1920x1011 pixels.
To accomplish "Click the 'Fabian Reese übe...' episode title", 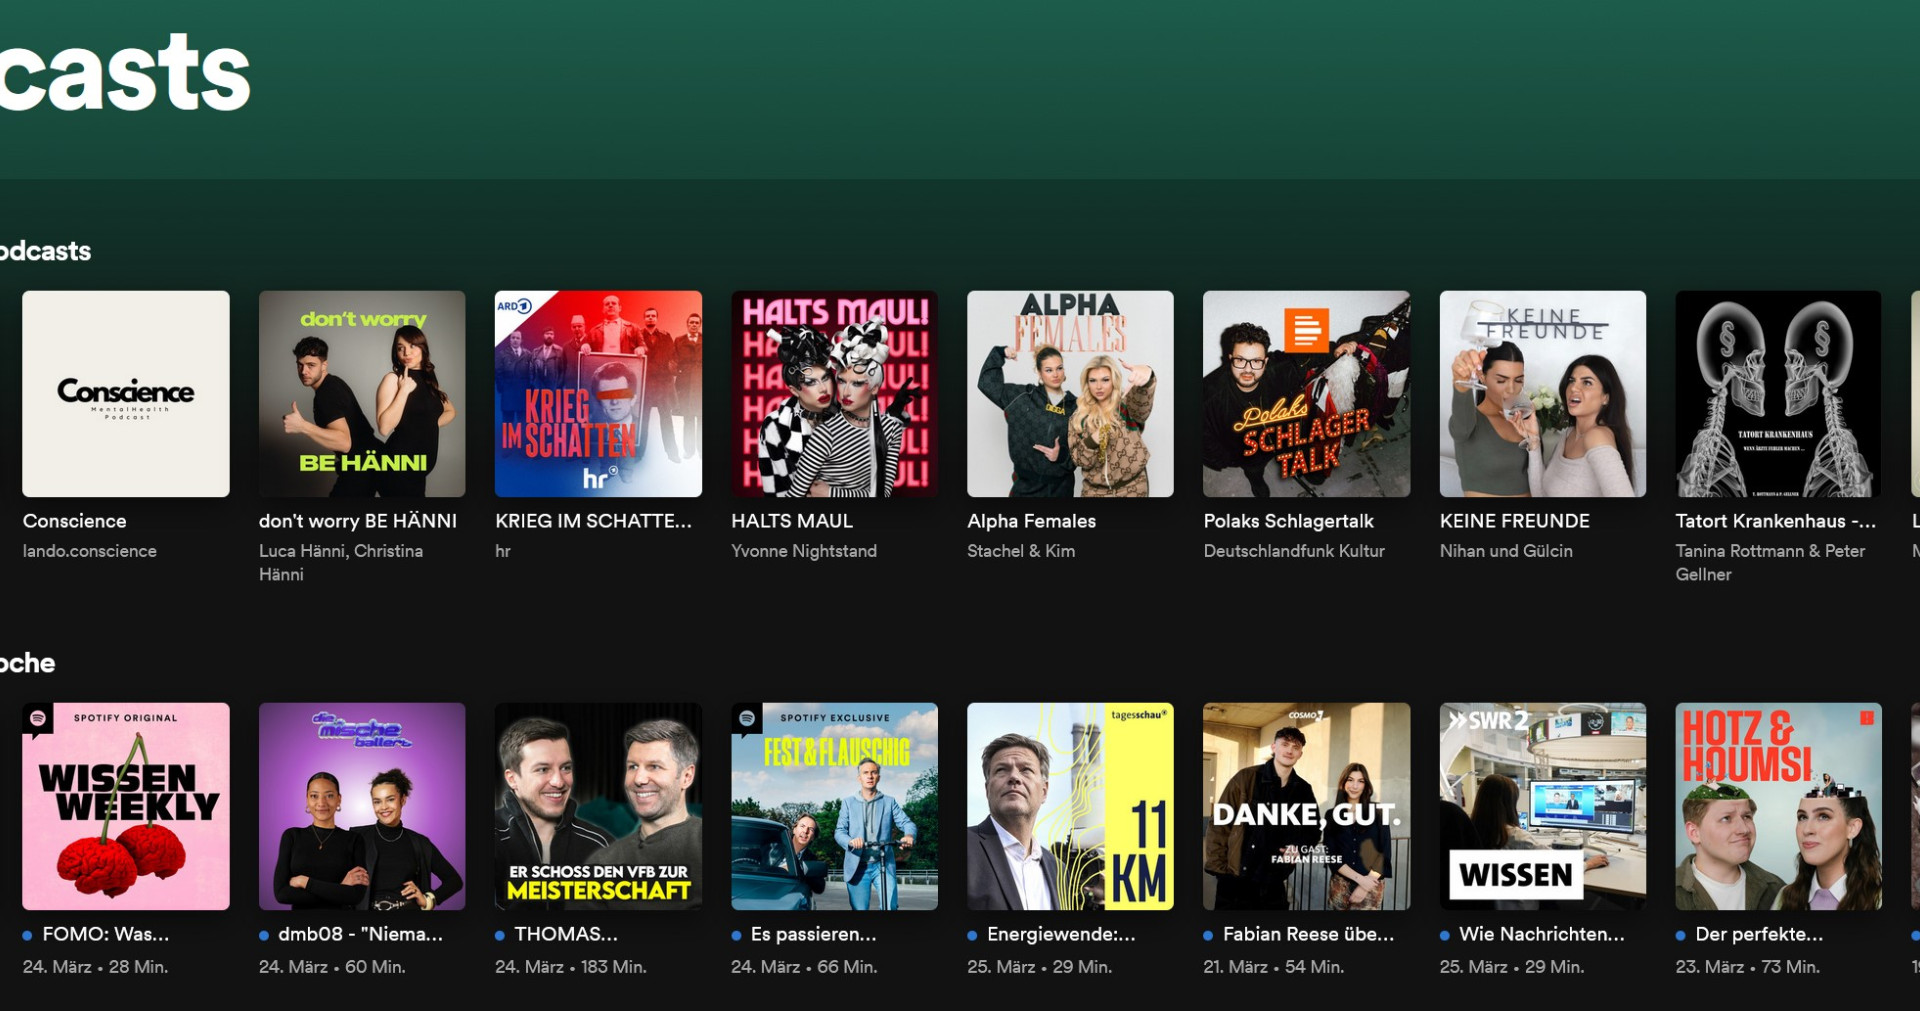I will tap(1308, 934).
